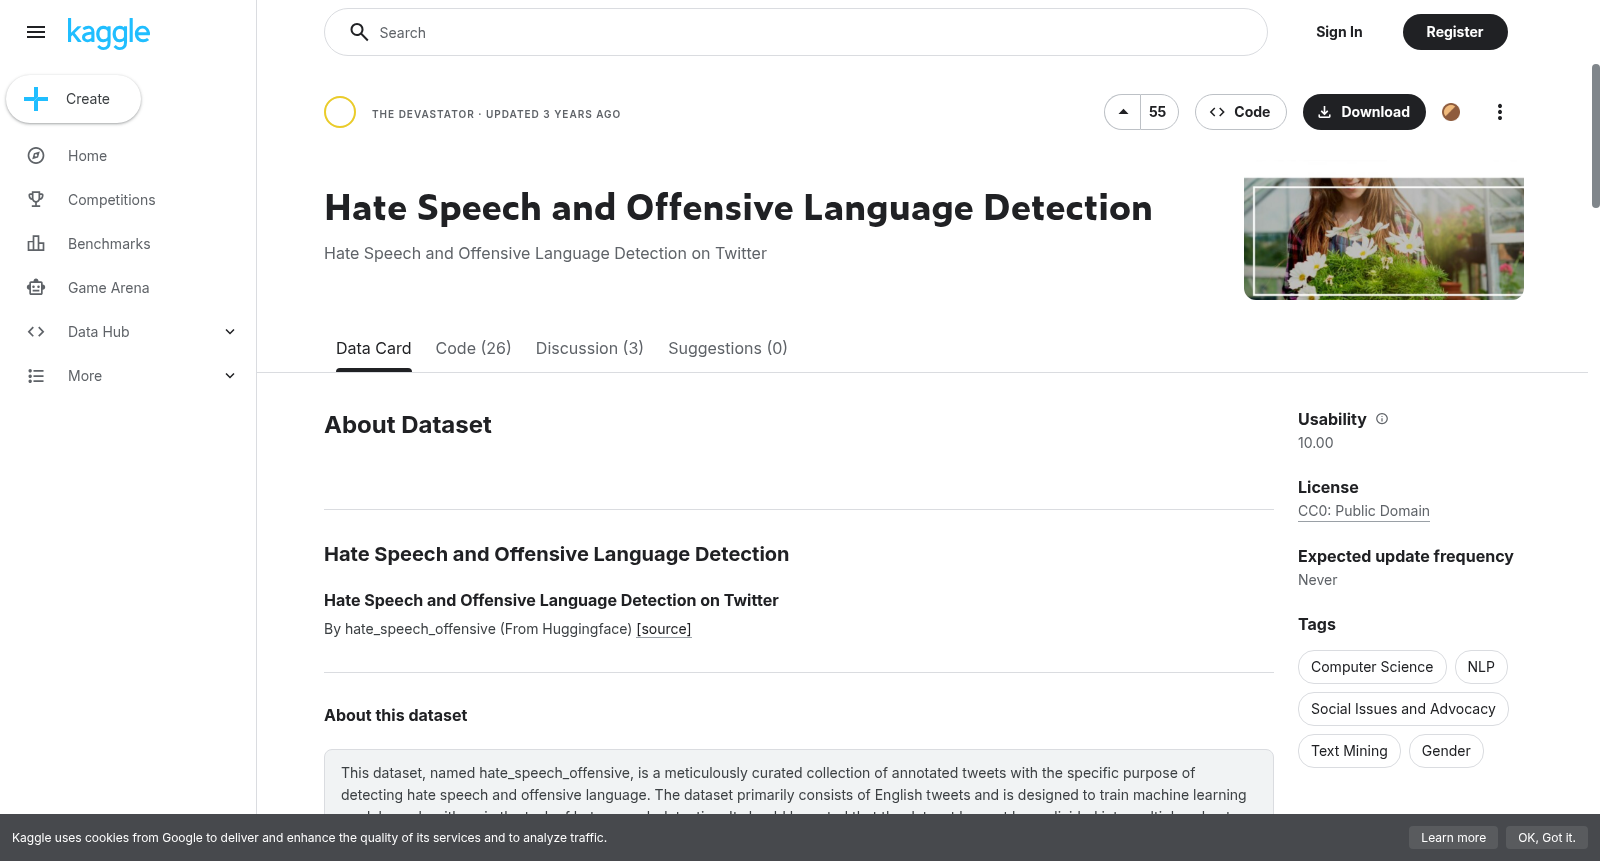Click the Usability info icon

coord(1382,419)
